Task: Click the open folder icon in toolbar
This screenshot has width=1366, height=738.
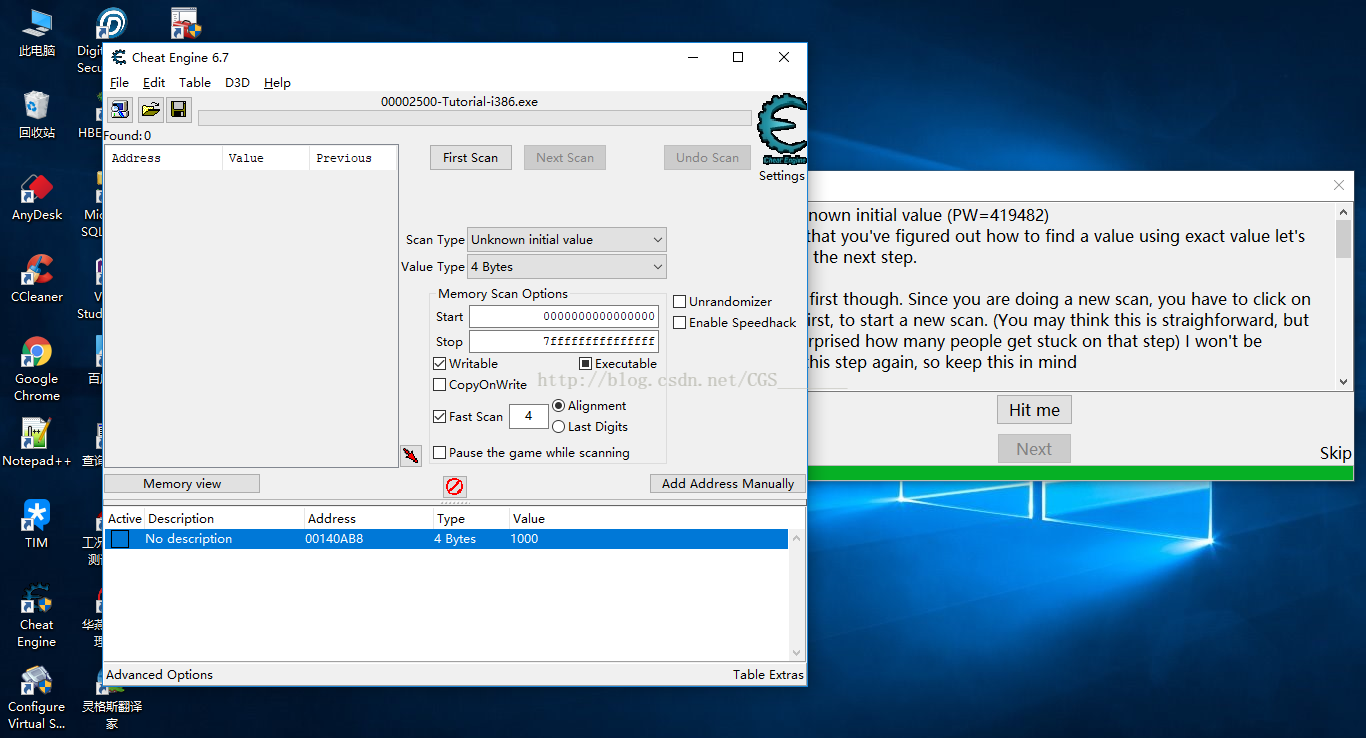Action: tap(150, 110)
